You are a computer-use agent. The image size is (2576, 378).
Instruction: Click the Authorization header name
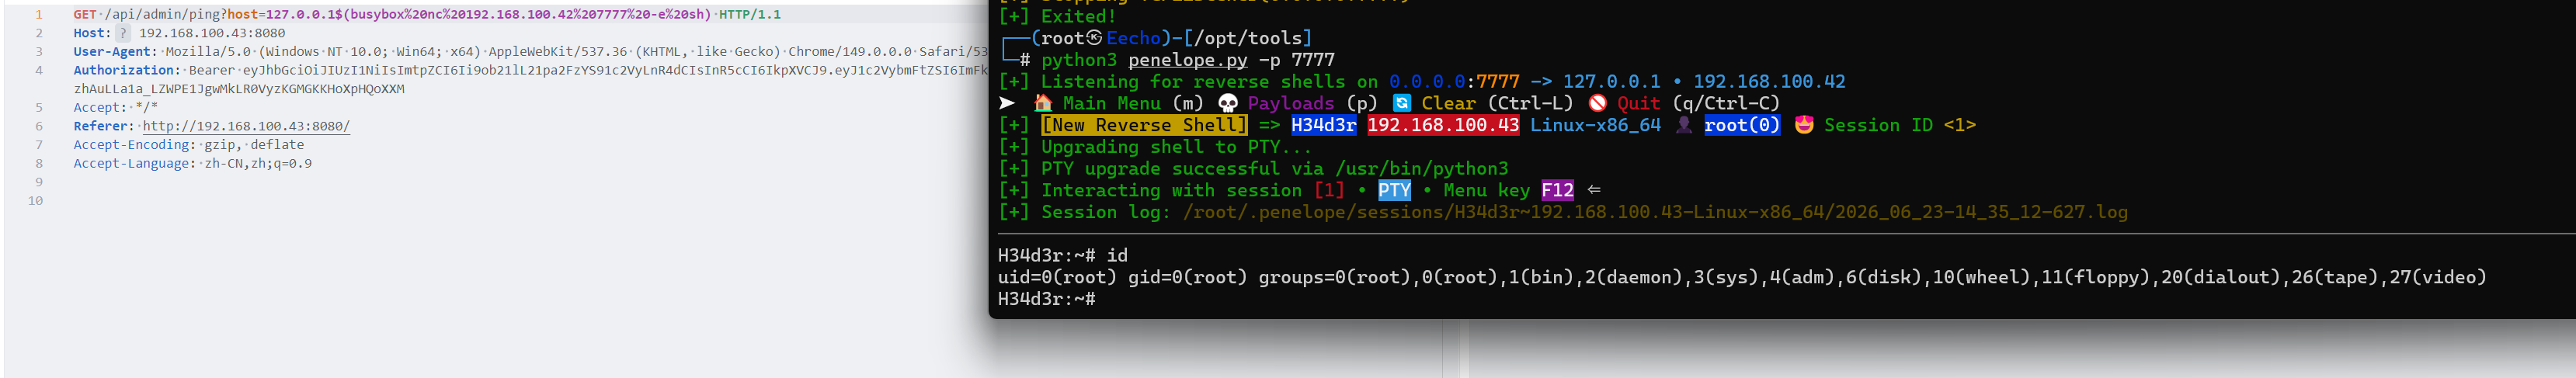pyautogui.click(x=126, y=70)
